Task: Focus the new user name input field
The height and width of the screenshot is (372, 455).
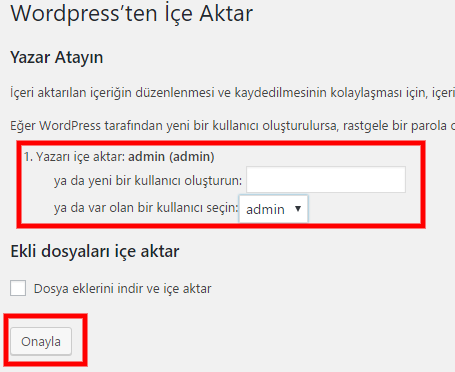Action: point(326,180)
